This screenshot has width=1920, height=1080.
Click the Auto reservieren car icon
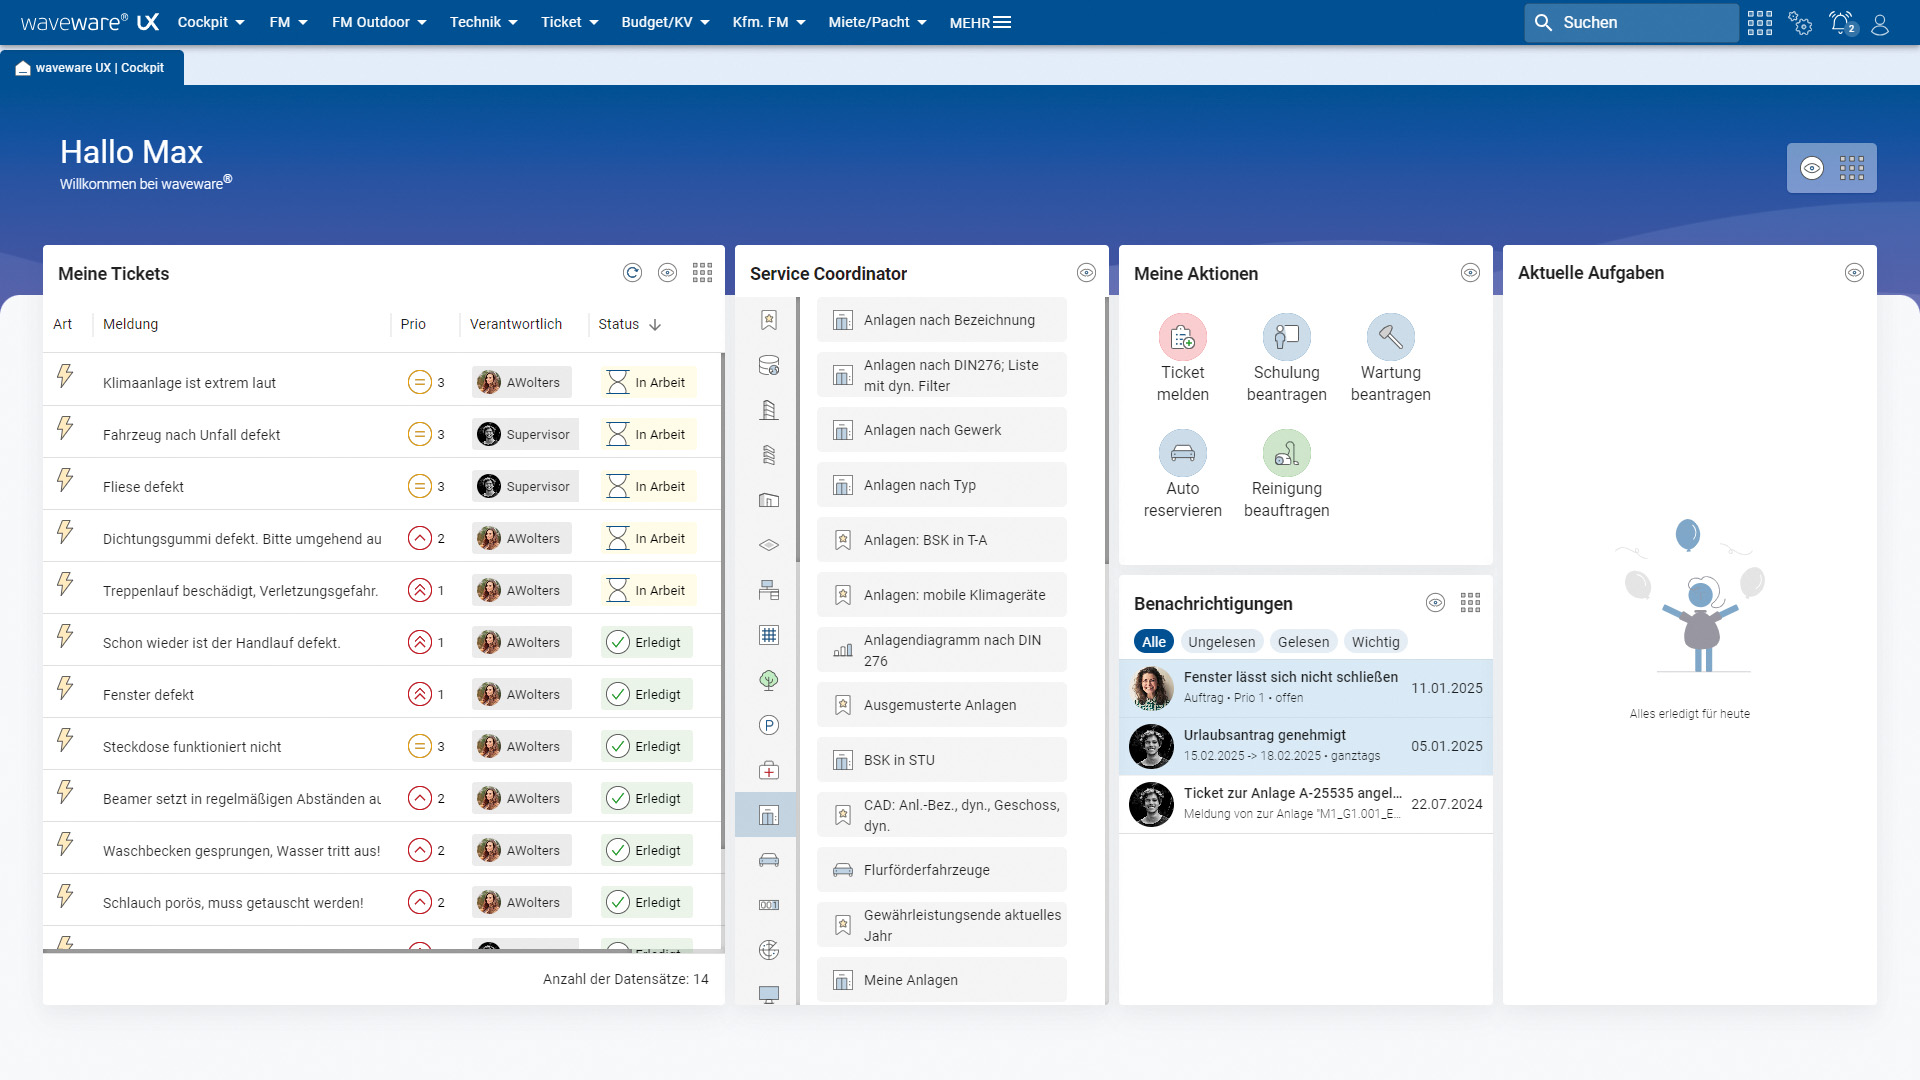1182,454
